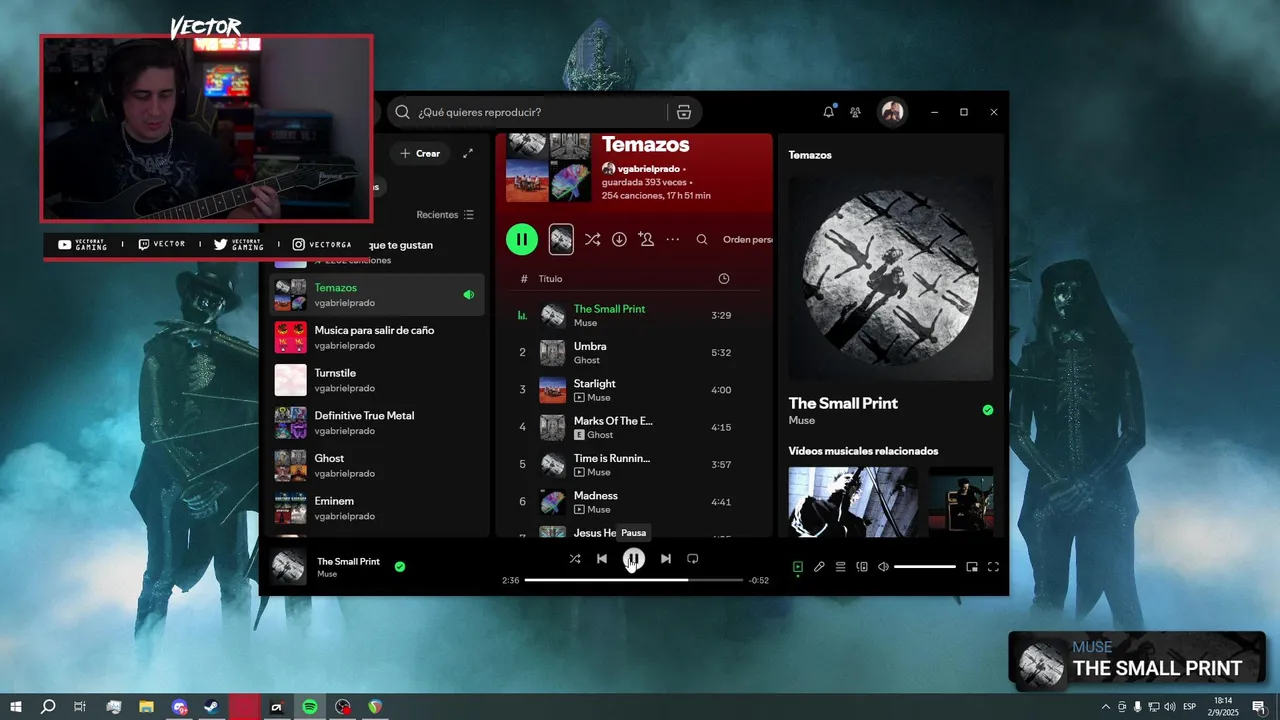Skip to the next track

pyautogui.click(x=666, y=559)
